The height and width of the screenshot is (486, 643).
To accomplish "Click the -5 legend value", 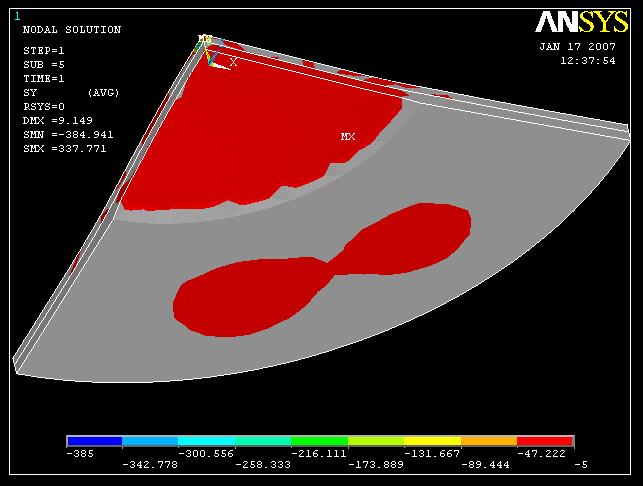I will pos(581,465).
